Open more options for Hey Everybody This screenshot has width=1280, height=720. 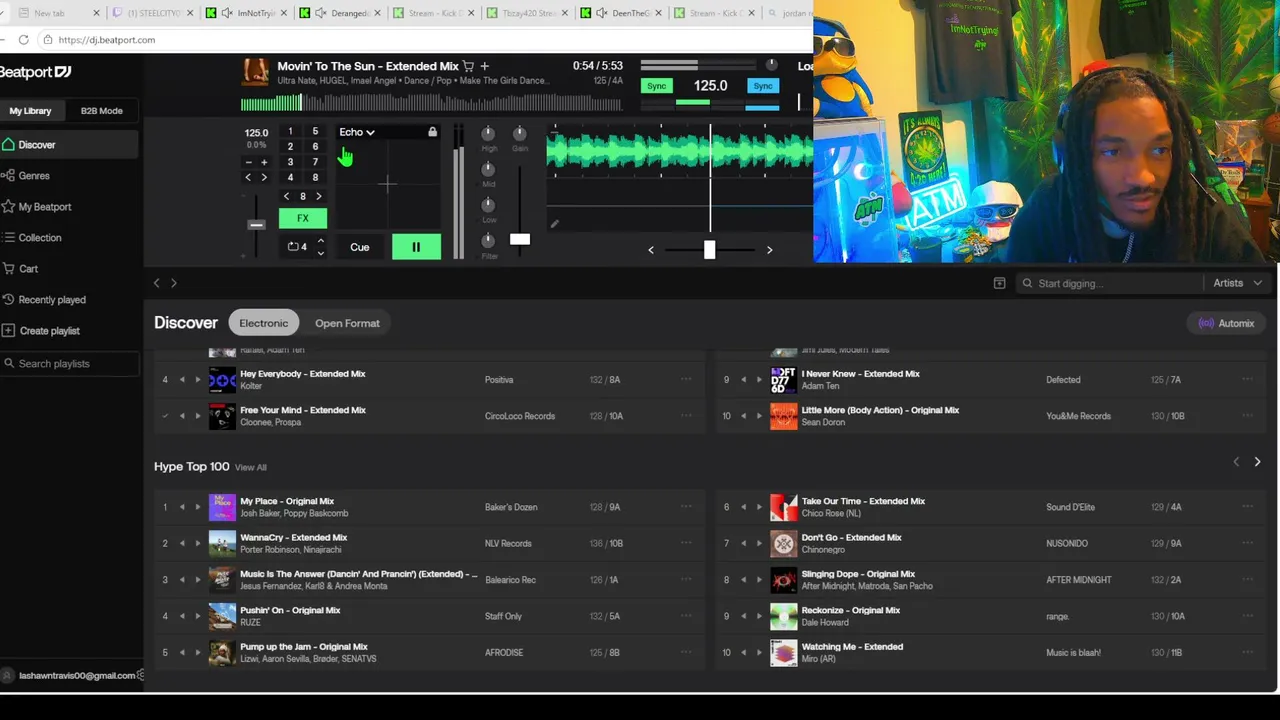point(686,379)
